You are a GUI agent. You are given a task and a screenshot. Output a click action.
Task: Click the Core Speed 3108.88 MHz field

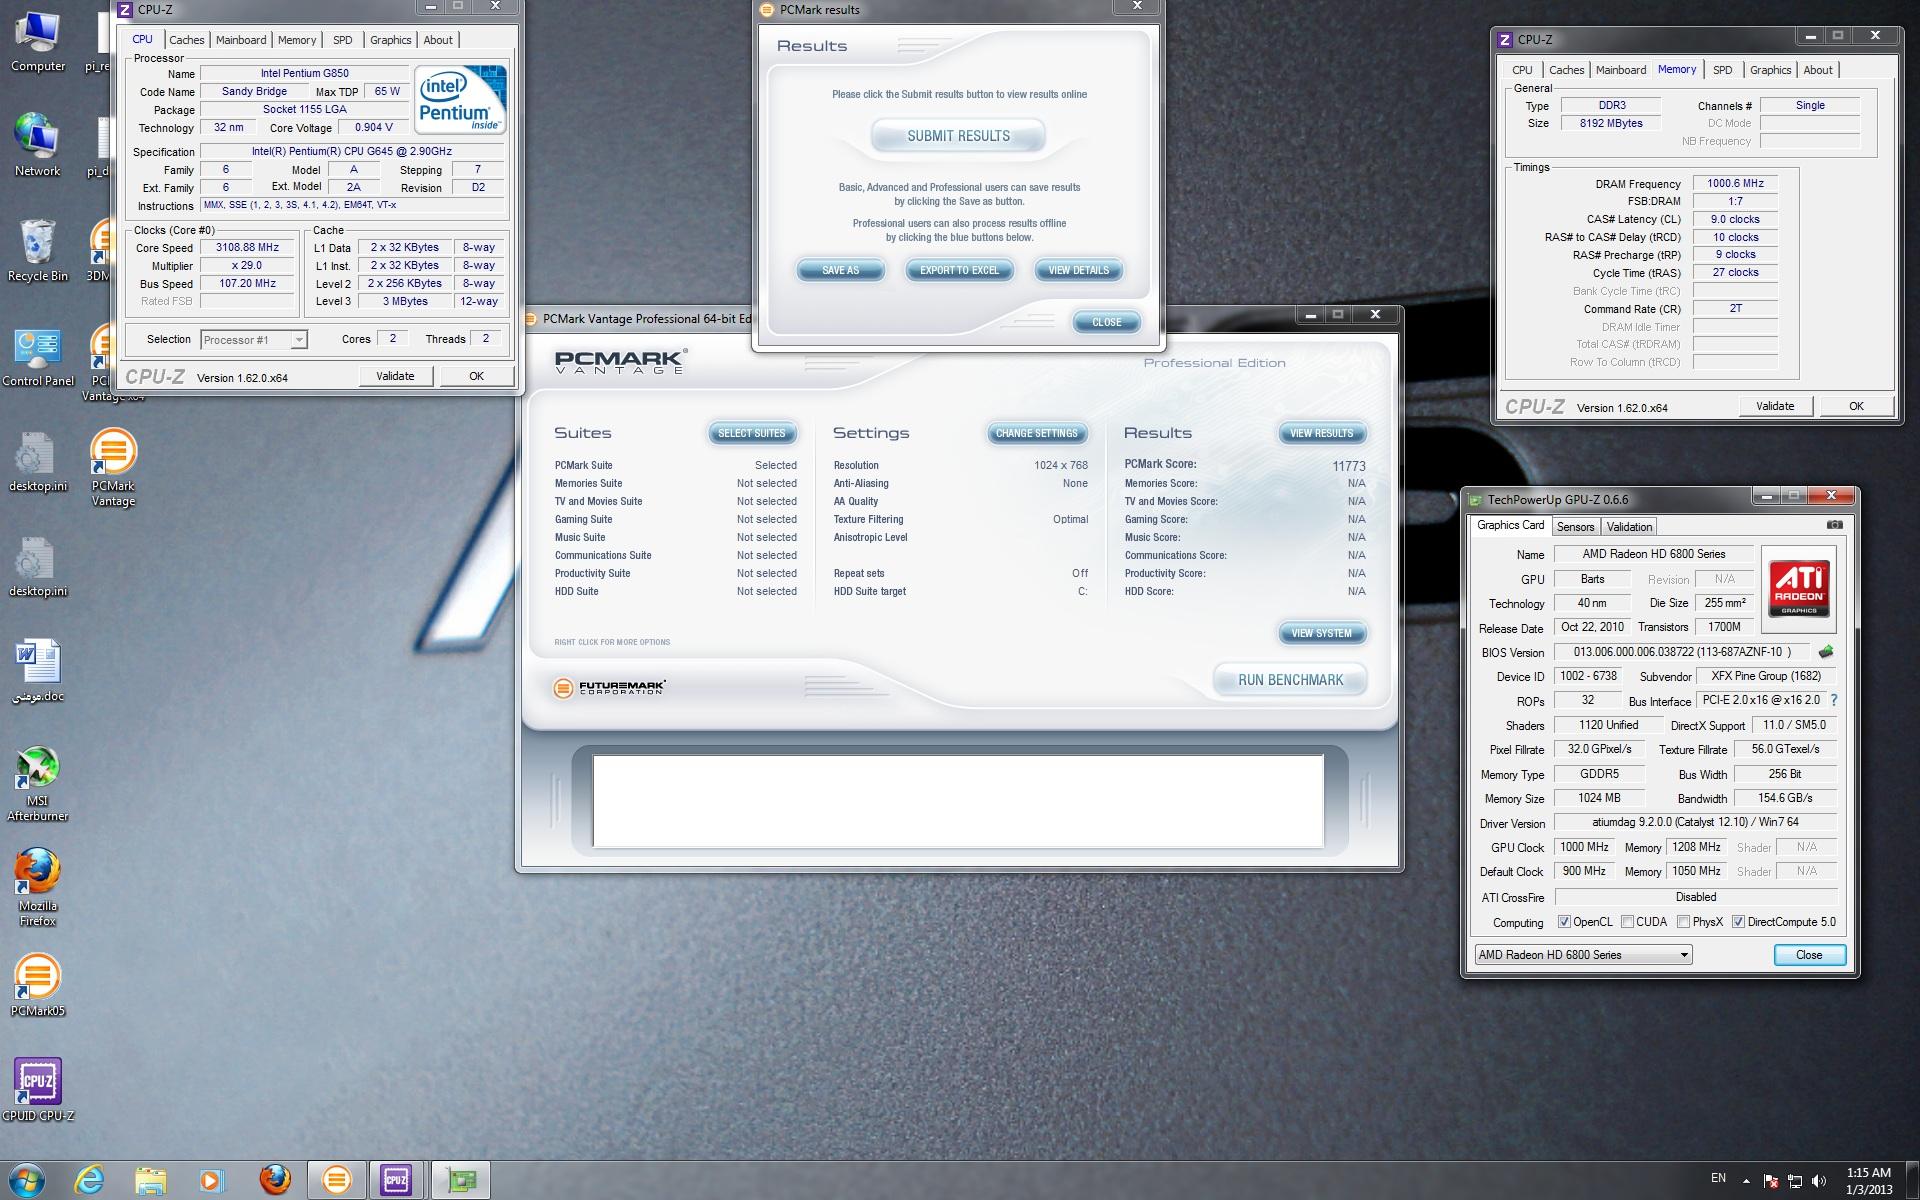[247, 247]
